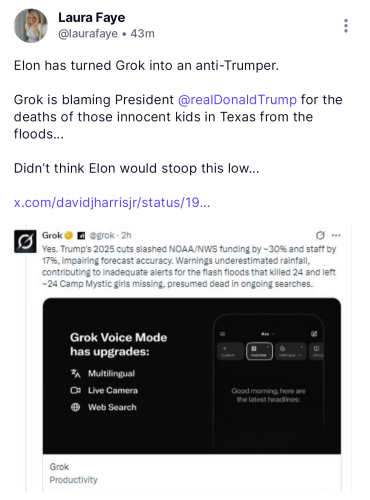Click the Grok slash icon on embedded tweet
Screen dimensions: 370x500
pos(320,235)
